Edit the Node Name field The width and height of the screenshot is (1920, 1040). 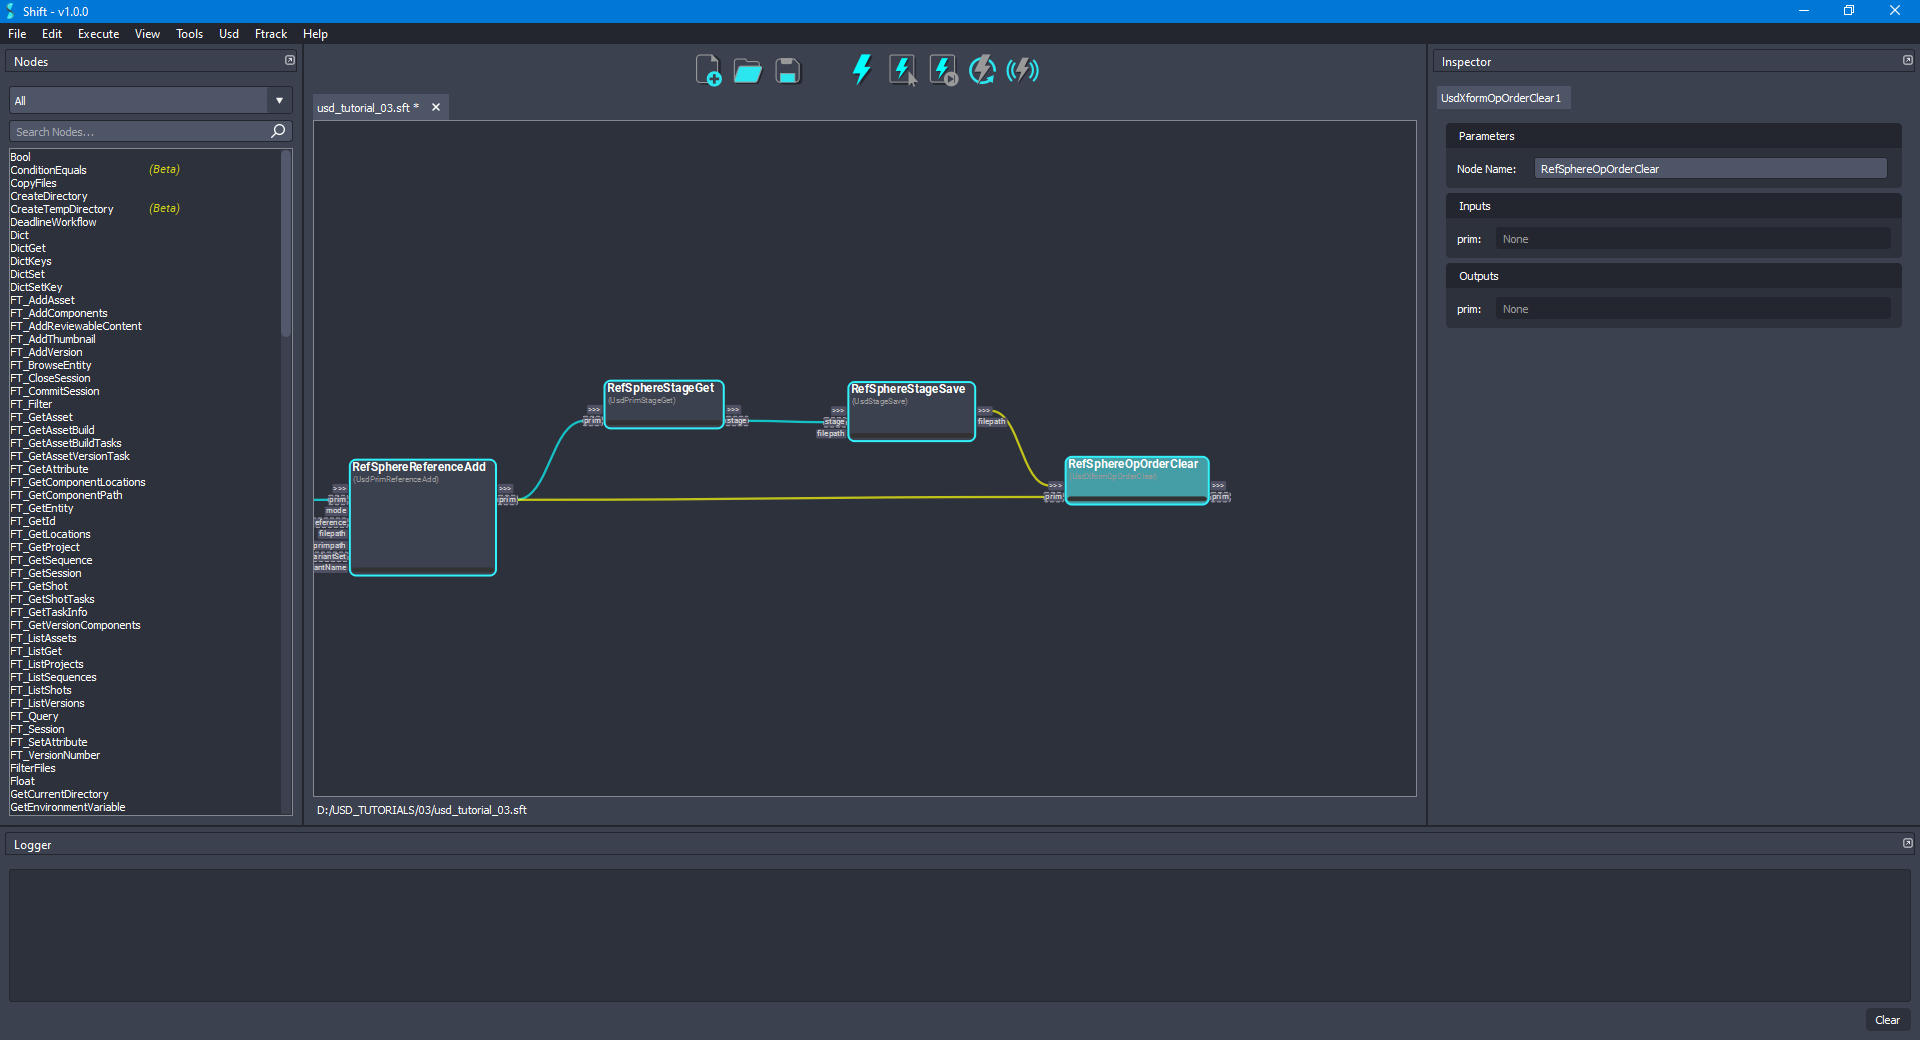pyautogui.click(x=1709, y=168)
